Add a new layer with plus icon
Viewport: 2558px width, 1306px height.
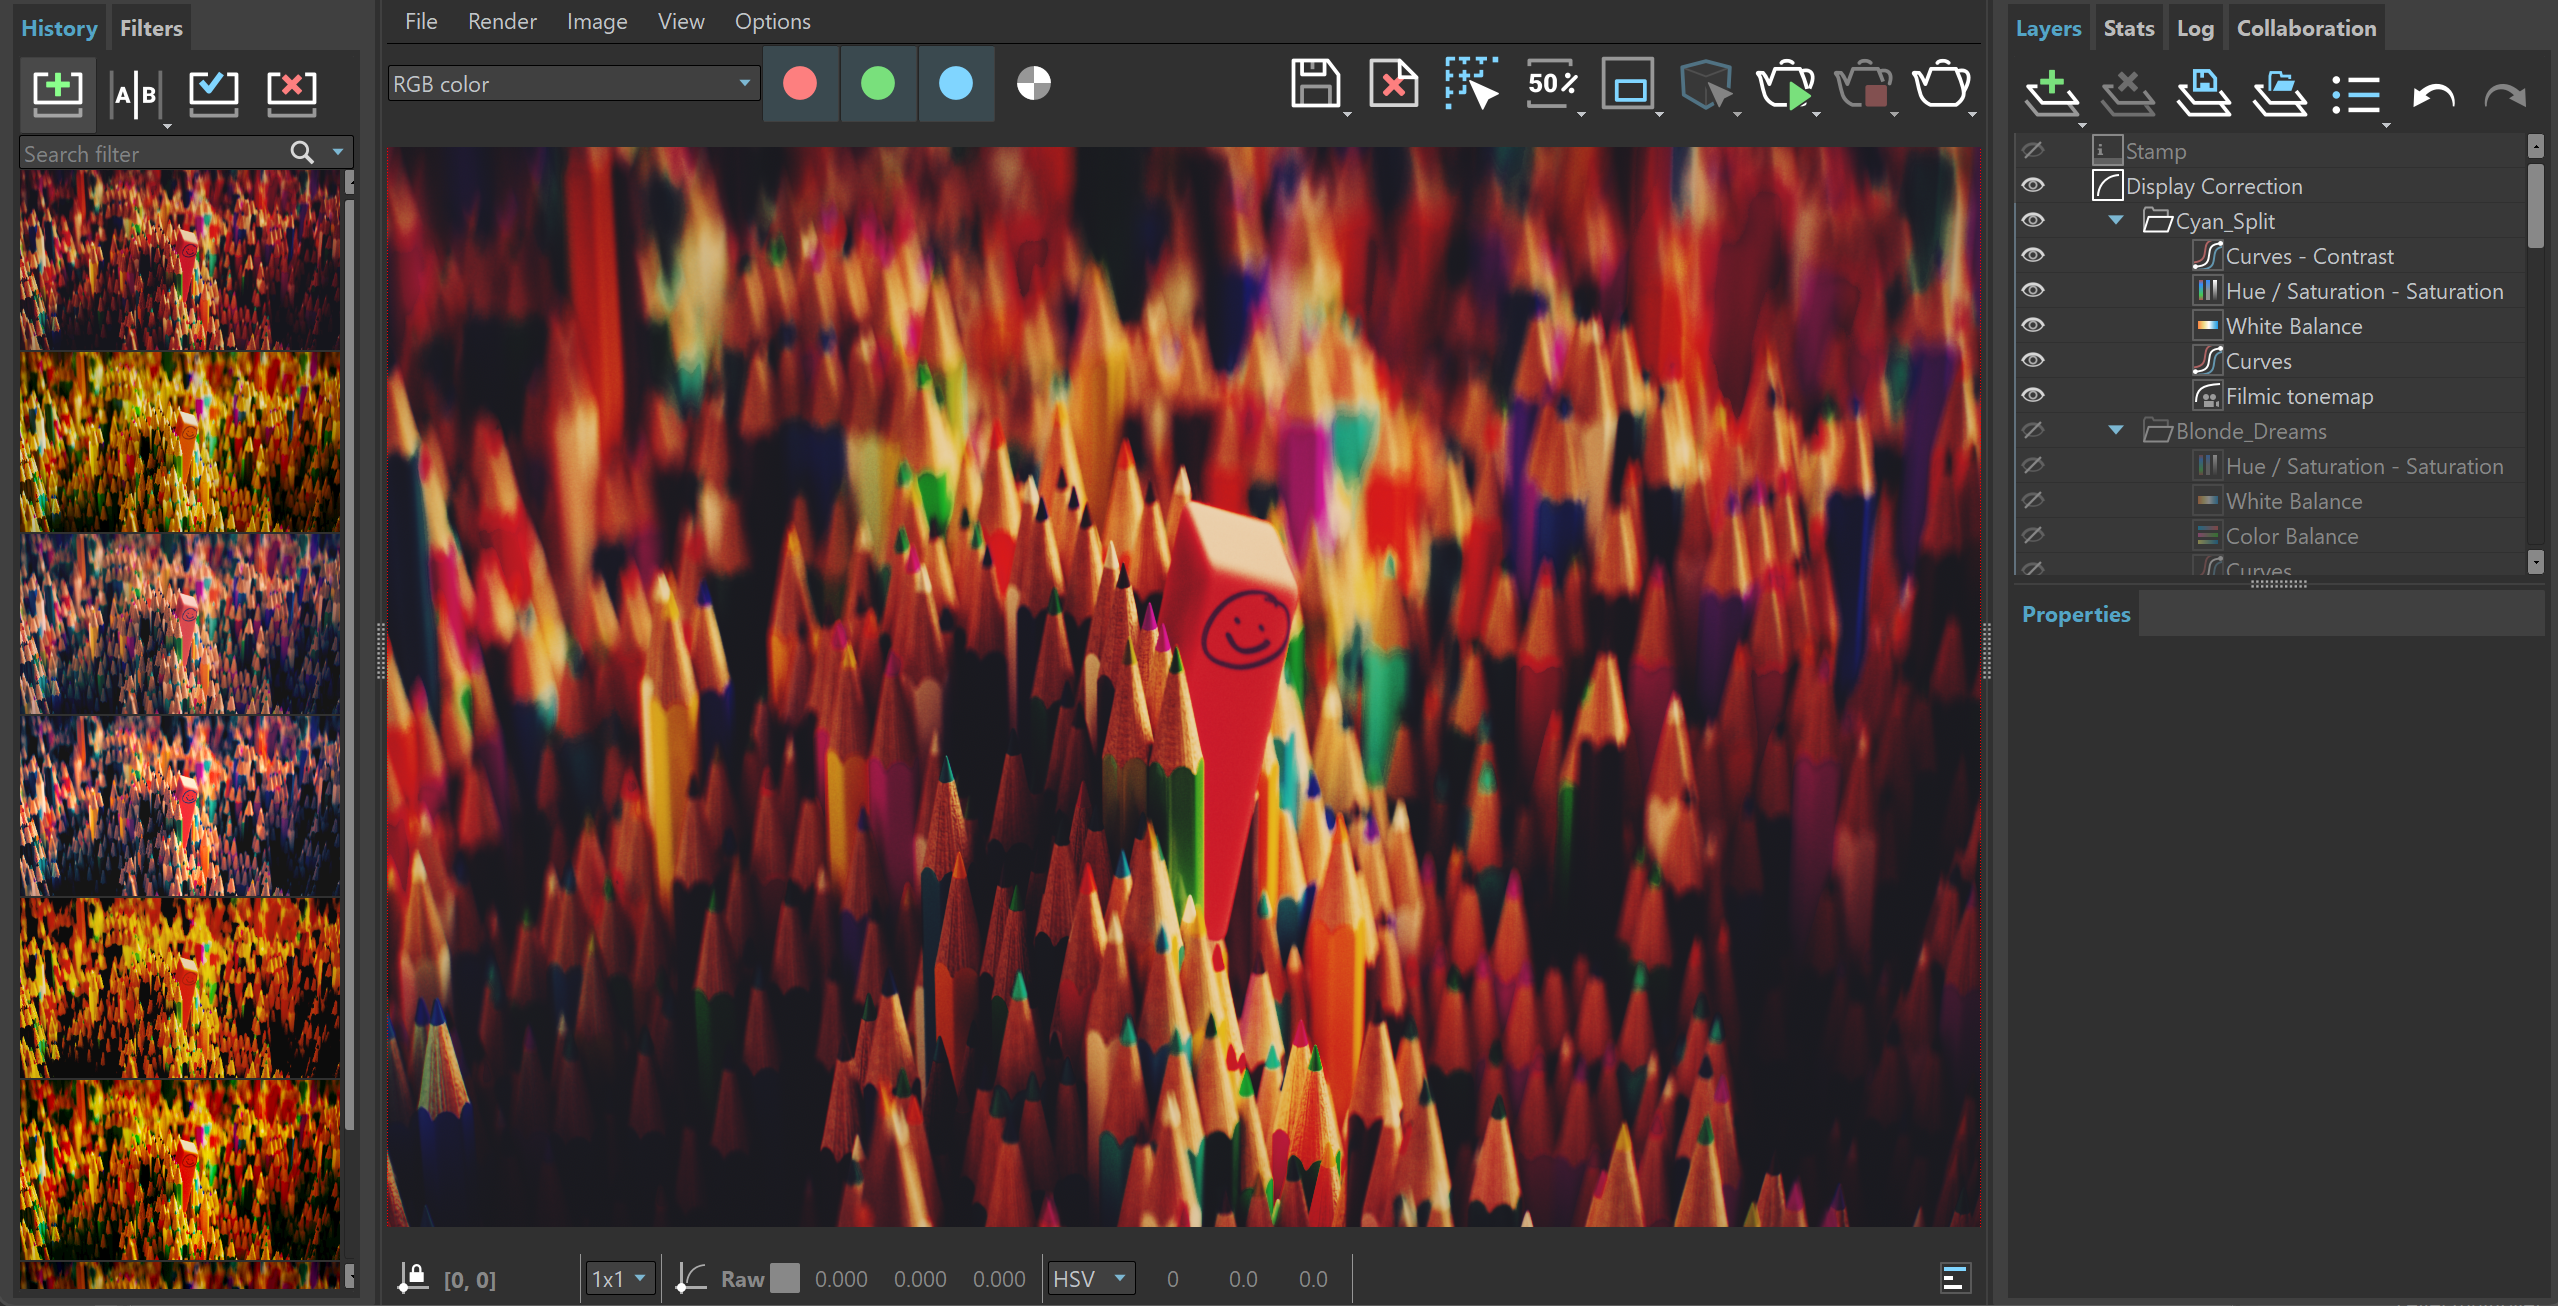click(2051, 94)
